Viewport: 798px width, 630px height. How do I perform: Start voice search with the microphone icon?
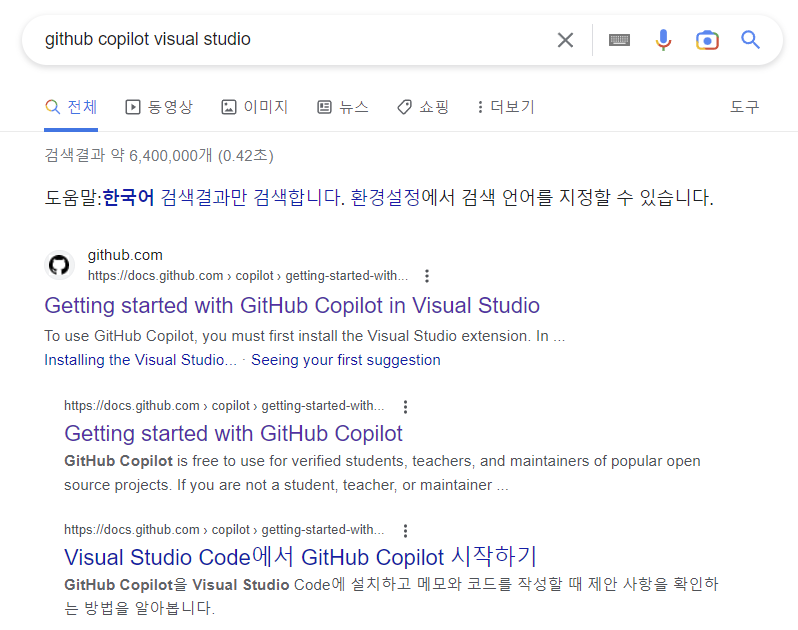[x=663, y=40]
